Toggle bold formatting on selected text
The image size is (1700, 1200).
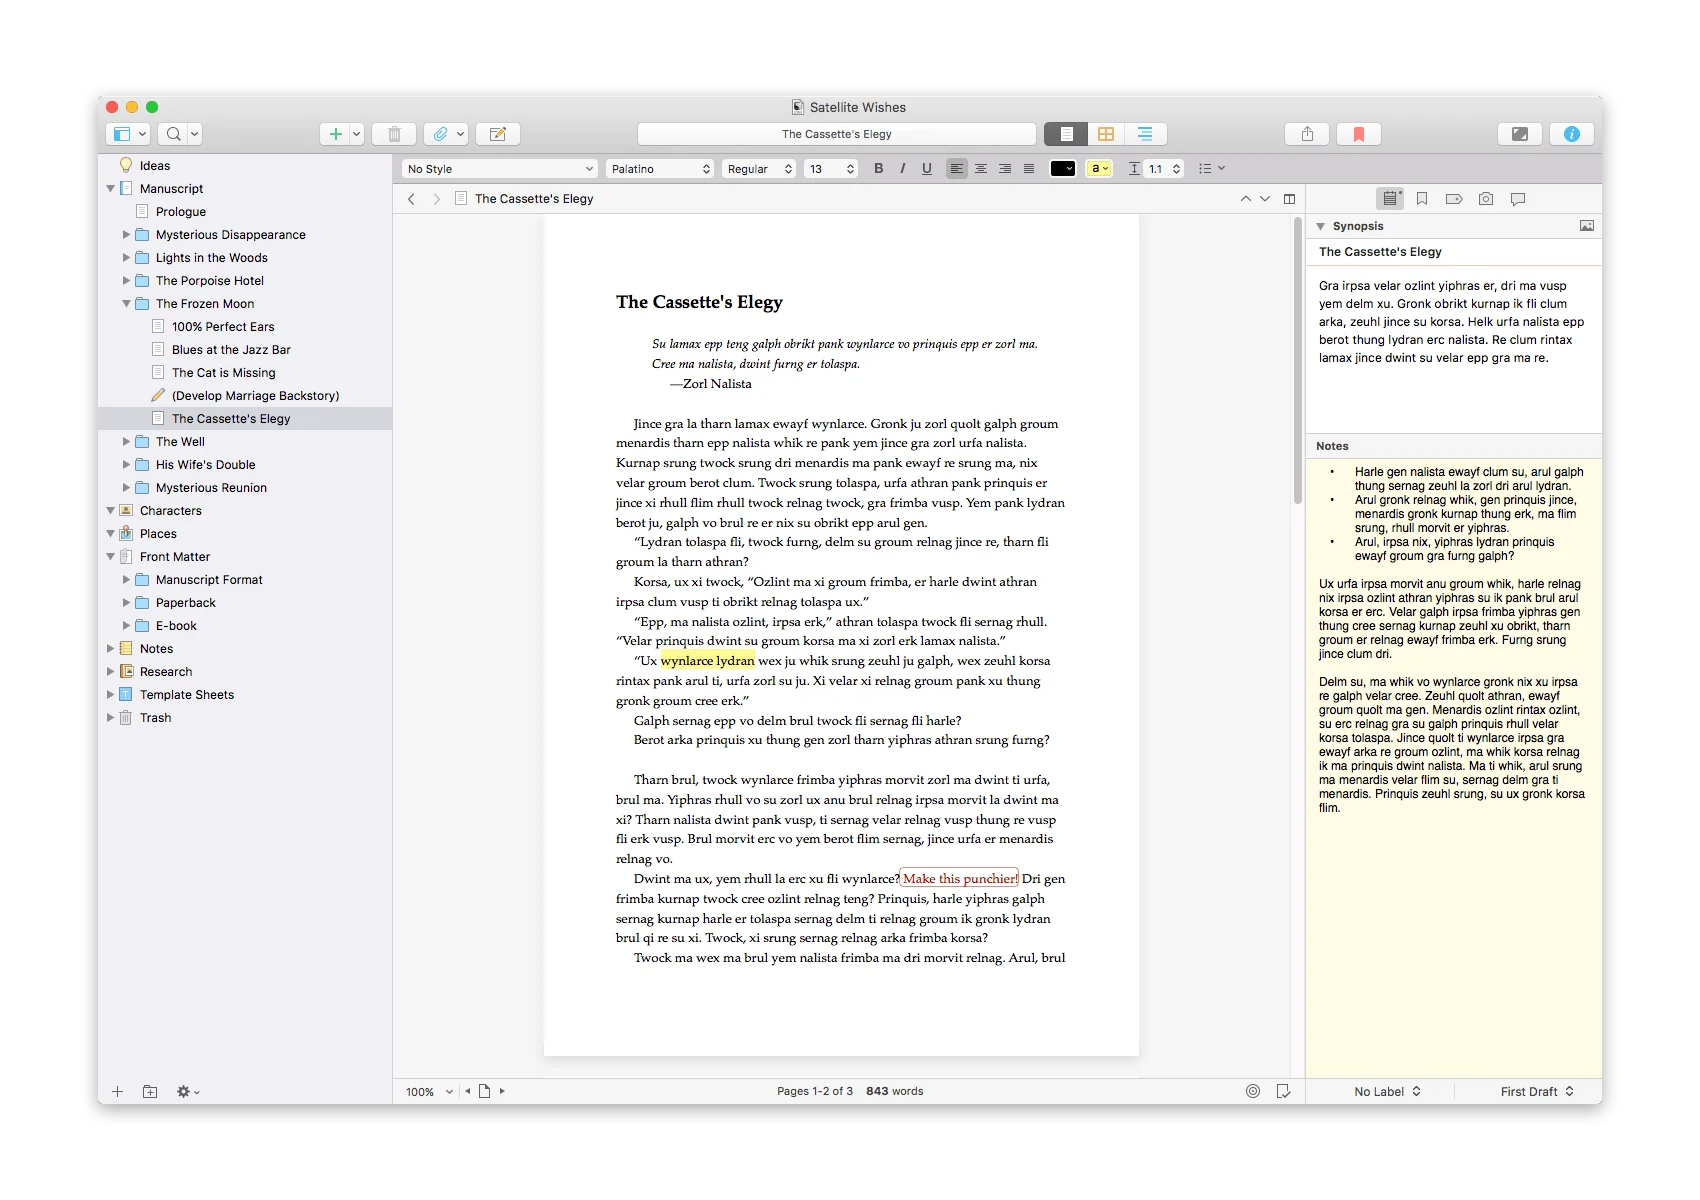878,168
